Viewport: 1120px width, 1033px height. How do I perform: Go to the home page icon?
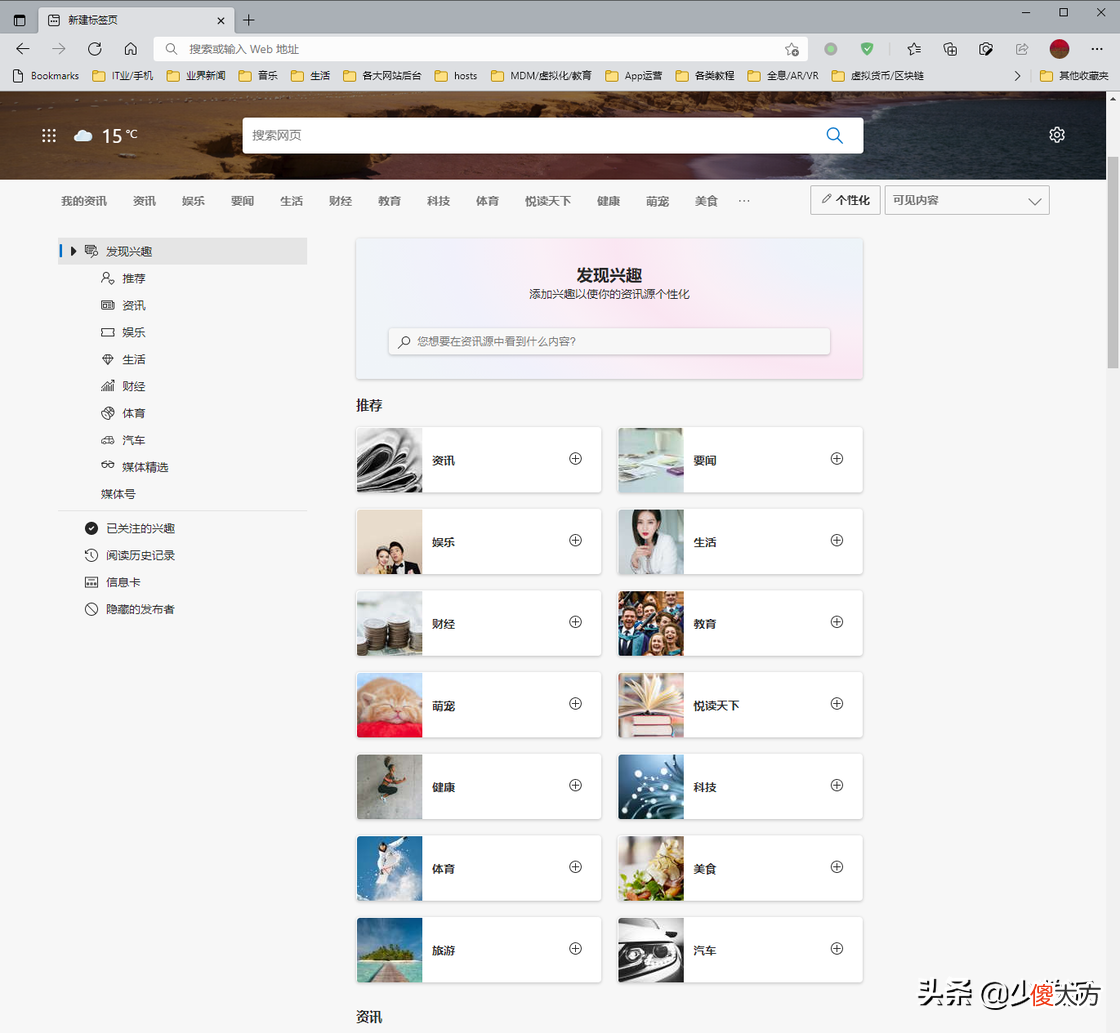click(x=131, y=49)
